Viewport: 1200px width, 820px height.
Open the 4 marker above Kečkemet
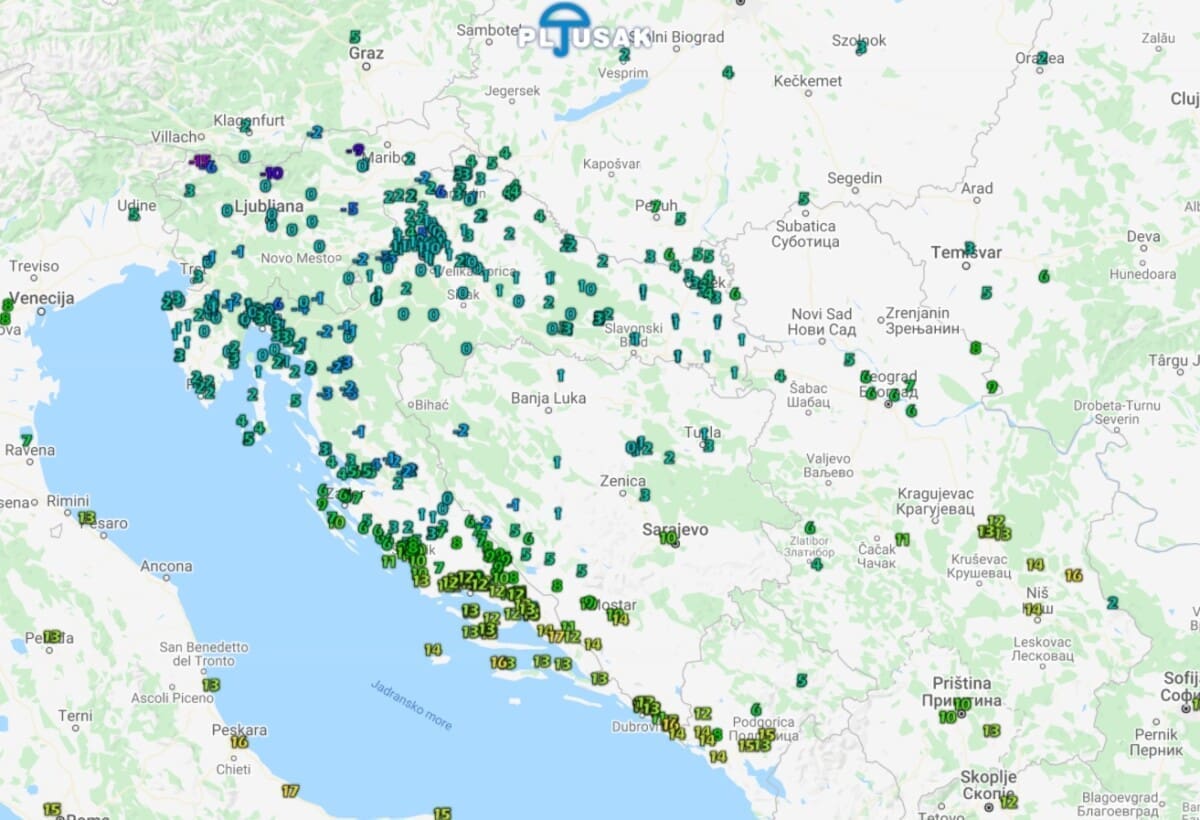click(x=727, y=72)
